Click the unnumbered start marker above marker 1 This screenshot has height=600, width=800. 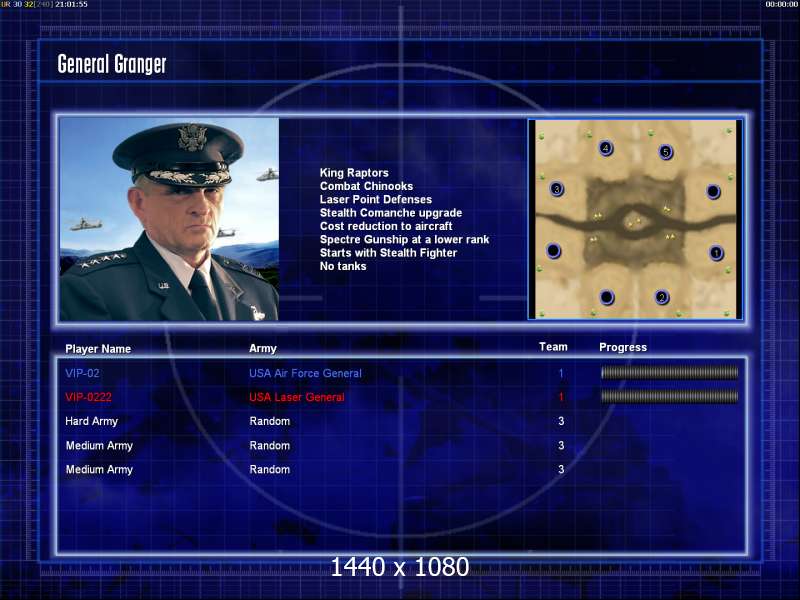pos(713,192)
